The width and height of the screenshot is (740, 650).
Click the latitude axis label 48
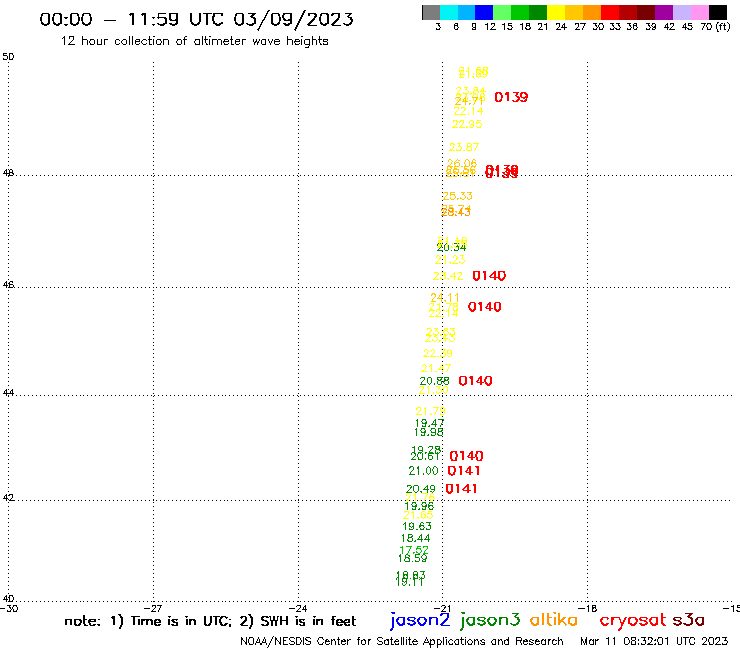(x=8, y=173)
